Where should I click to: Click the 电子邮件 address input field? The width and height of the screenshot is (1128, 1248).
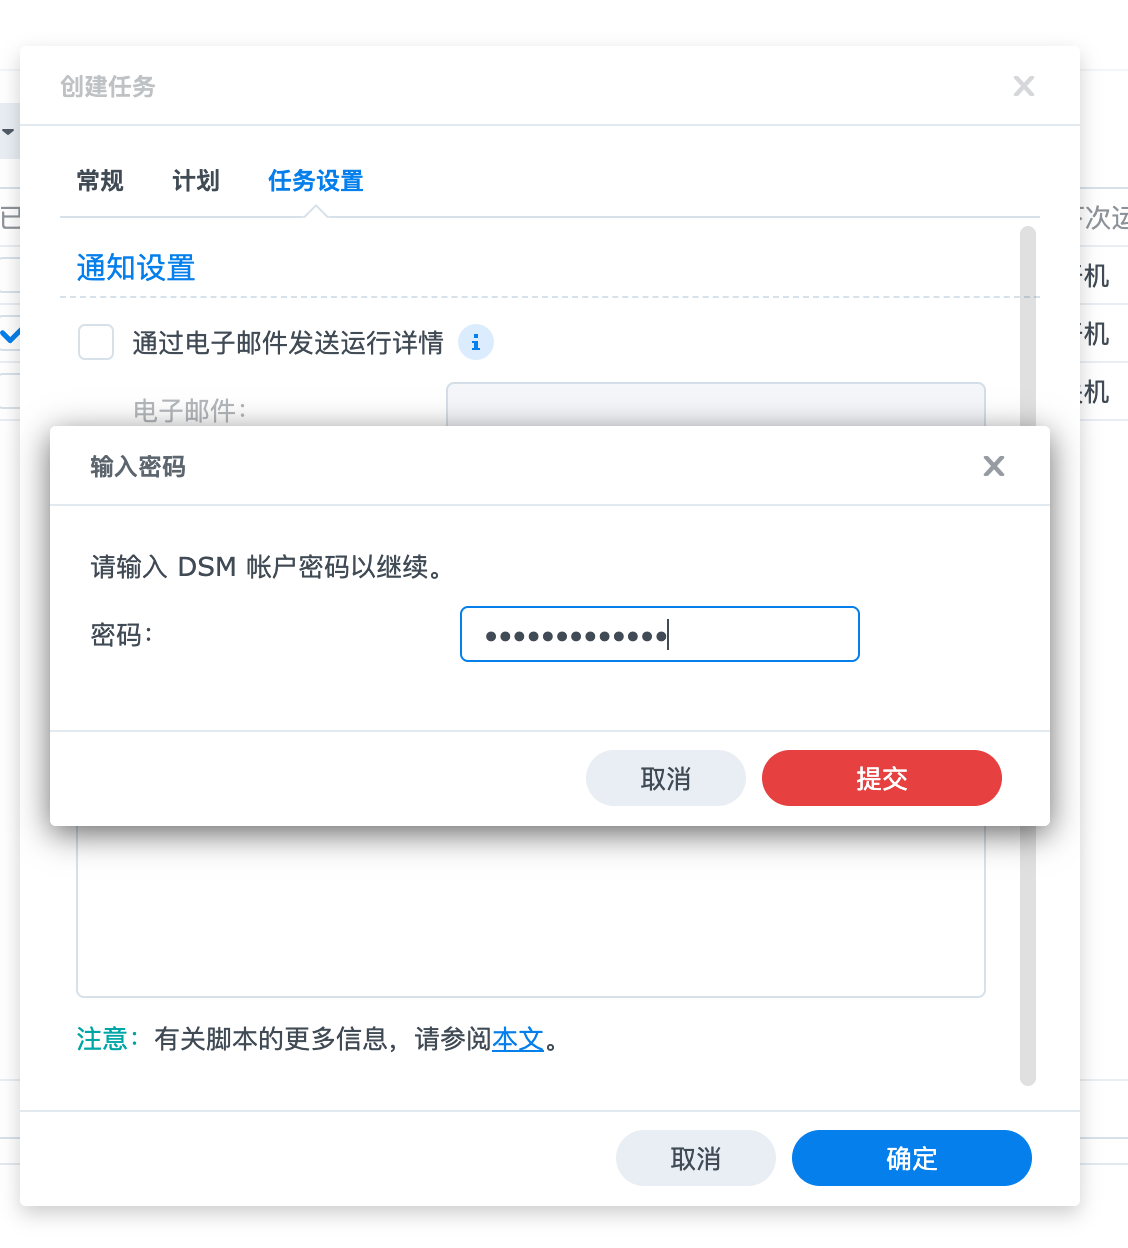pos(715,405)
